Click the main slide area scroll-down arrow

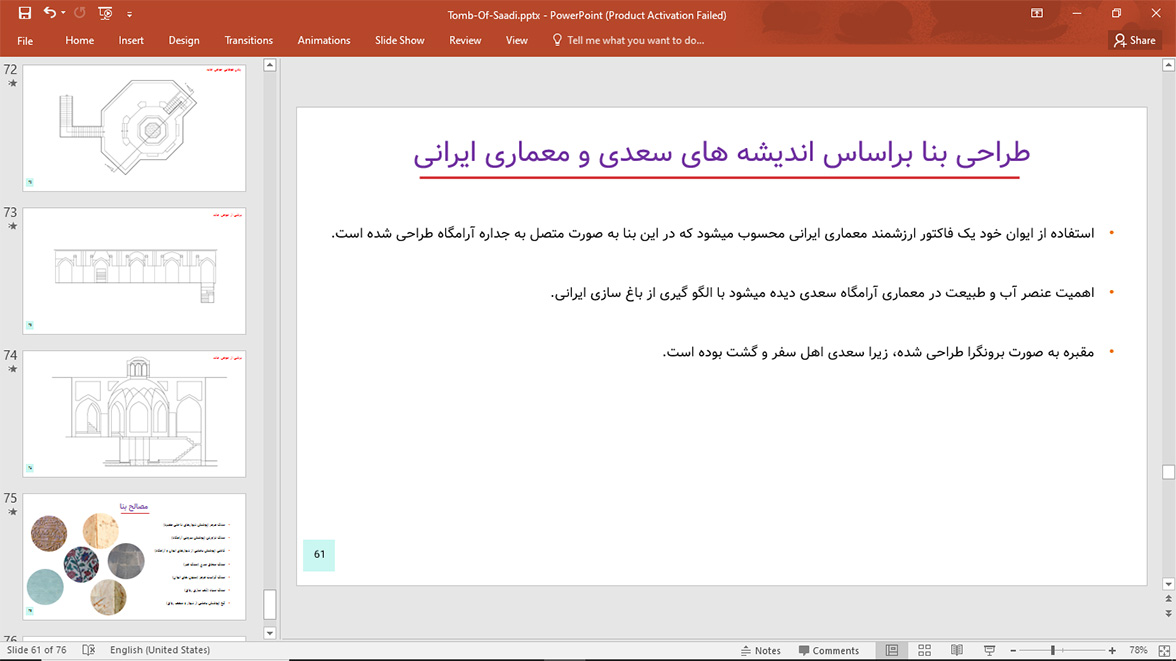point(1168,584)
